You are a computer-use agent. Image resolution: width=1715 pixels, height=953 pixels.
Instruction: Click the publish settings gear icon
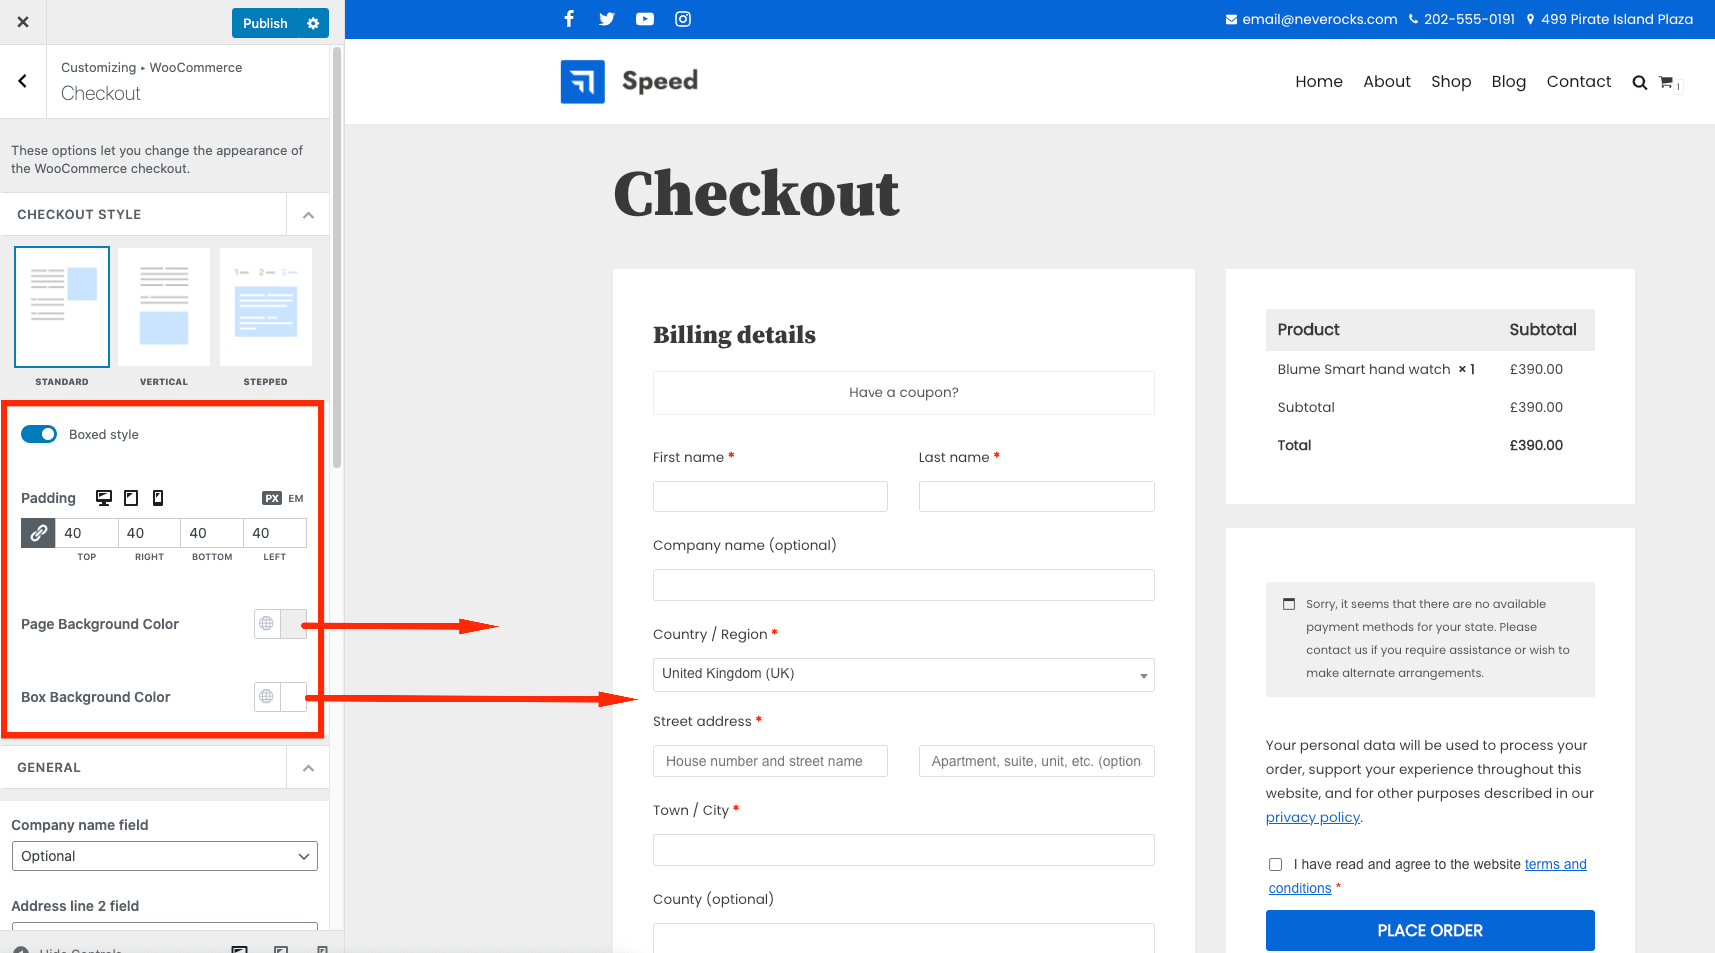pyautogui.click(x=313, y=23)
